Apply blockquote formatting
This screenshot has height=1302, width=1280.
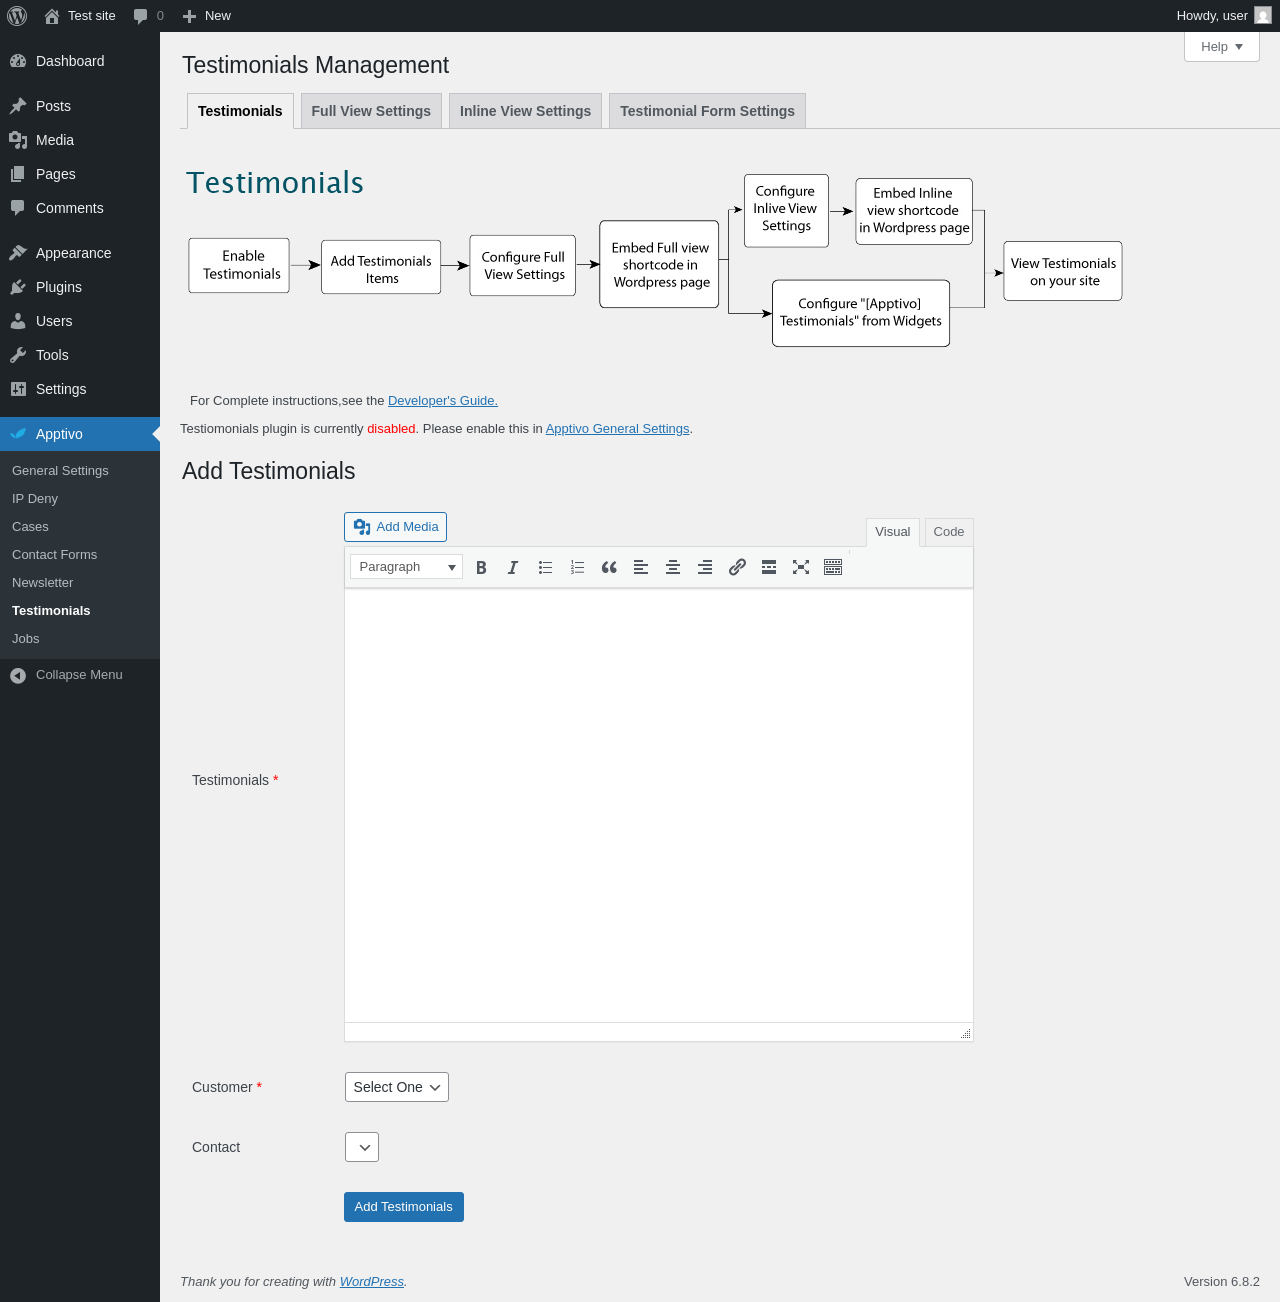(x=609, y=567)
